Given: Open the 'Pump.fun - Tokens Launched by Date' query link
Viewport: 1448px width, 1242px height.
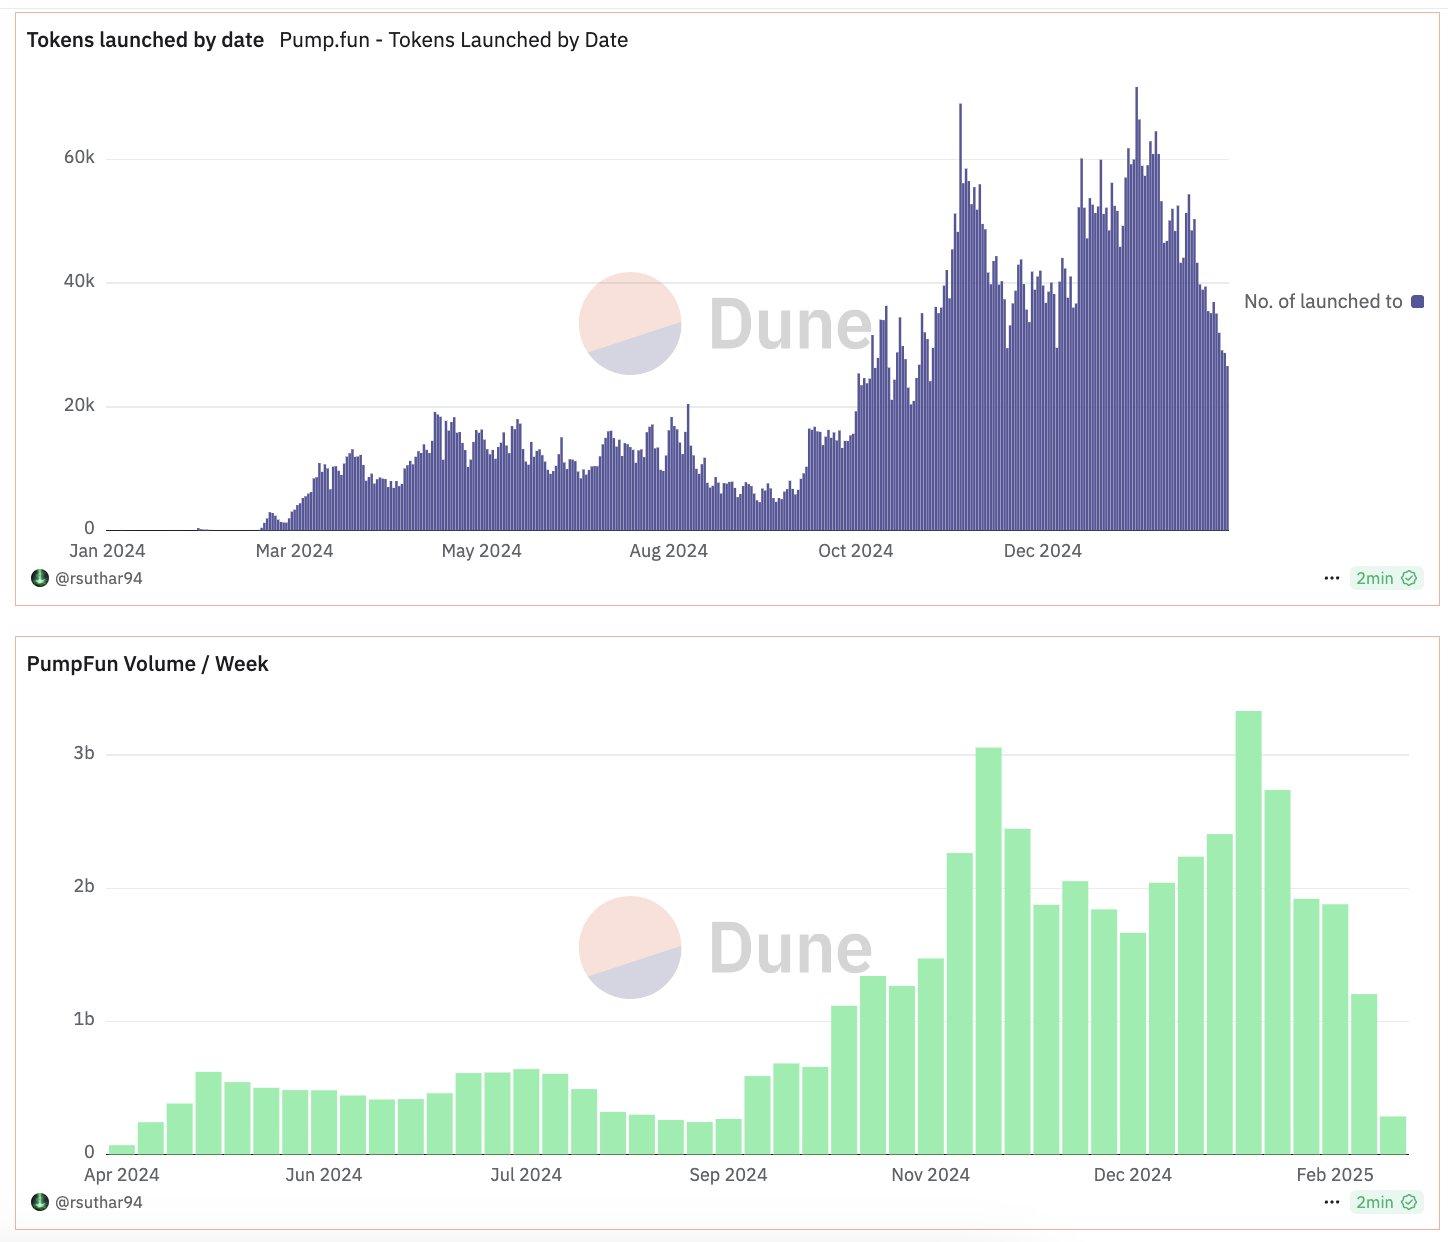Looking at the screenshot, I should tap(453, 40).
